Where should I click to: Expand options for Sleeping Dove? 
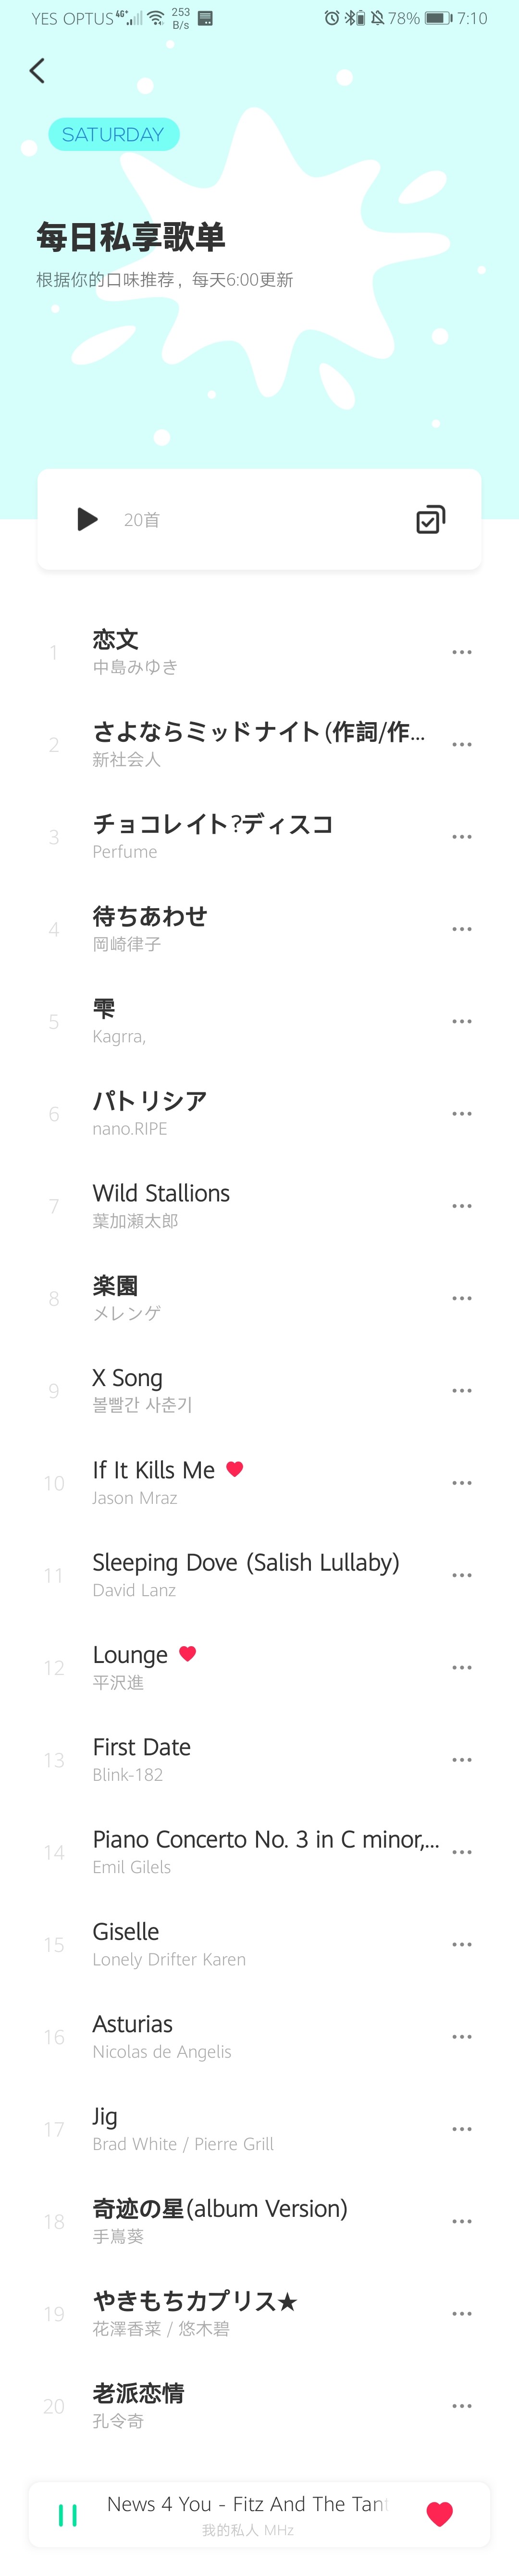click(461, 1575)
